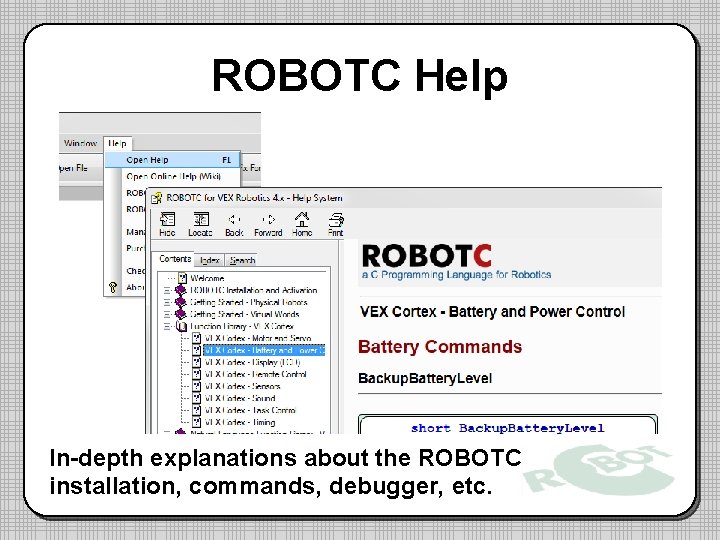Select highlighted VEX Cortex - Battery and Power topic
The width and height of the screenshot is (720, 540).
coord(264,350)
